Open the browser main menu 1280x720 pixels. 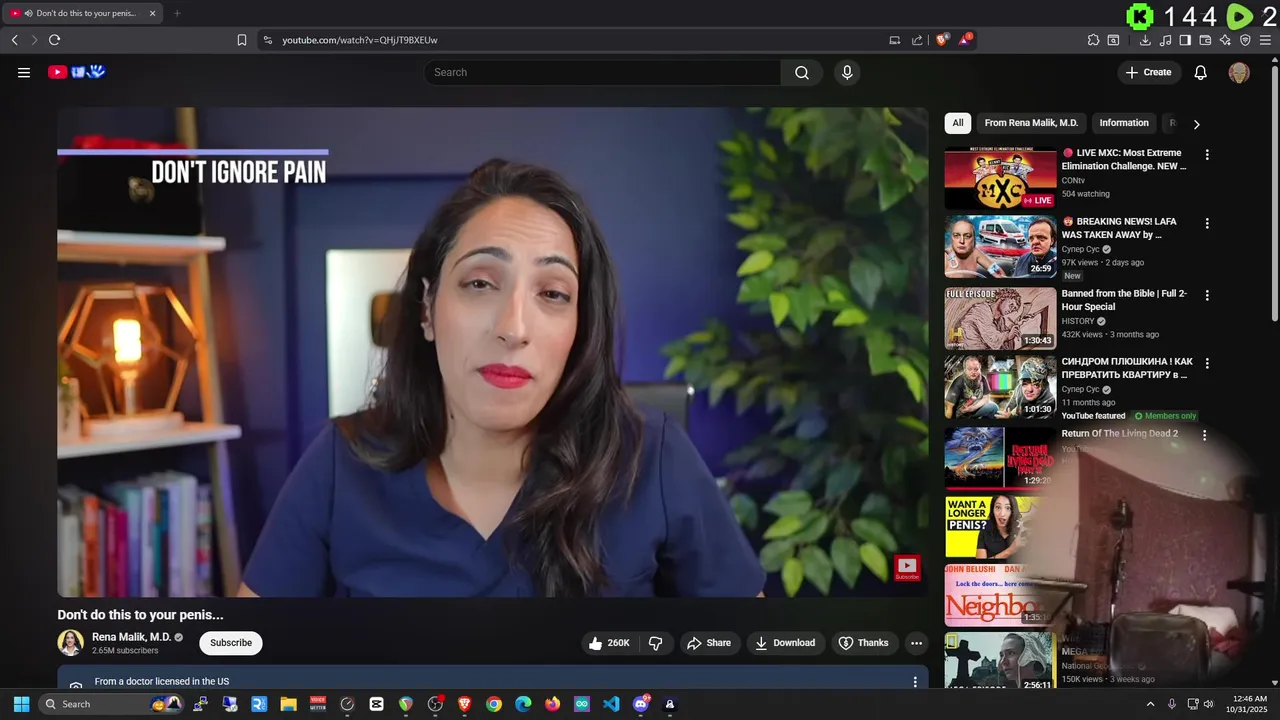(x=1265, y=40)
